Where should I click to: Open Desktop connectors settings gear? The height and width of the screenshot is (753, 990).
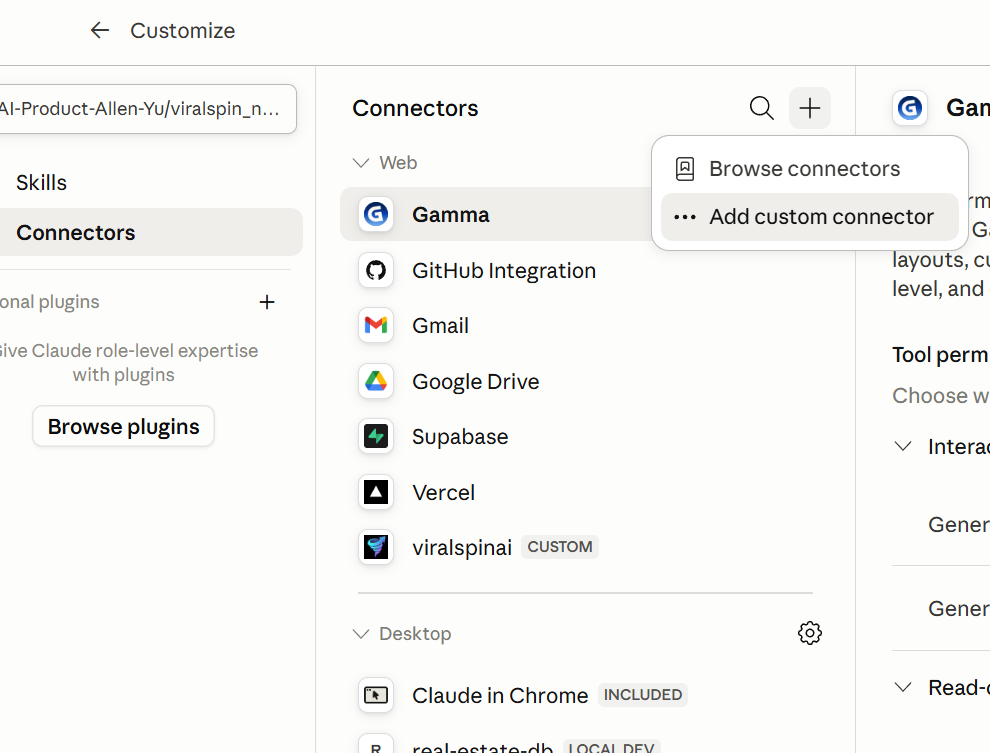click(x=809, y=633)
